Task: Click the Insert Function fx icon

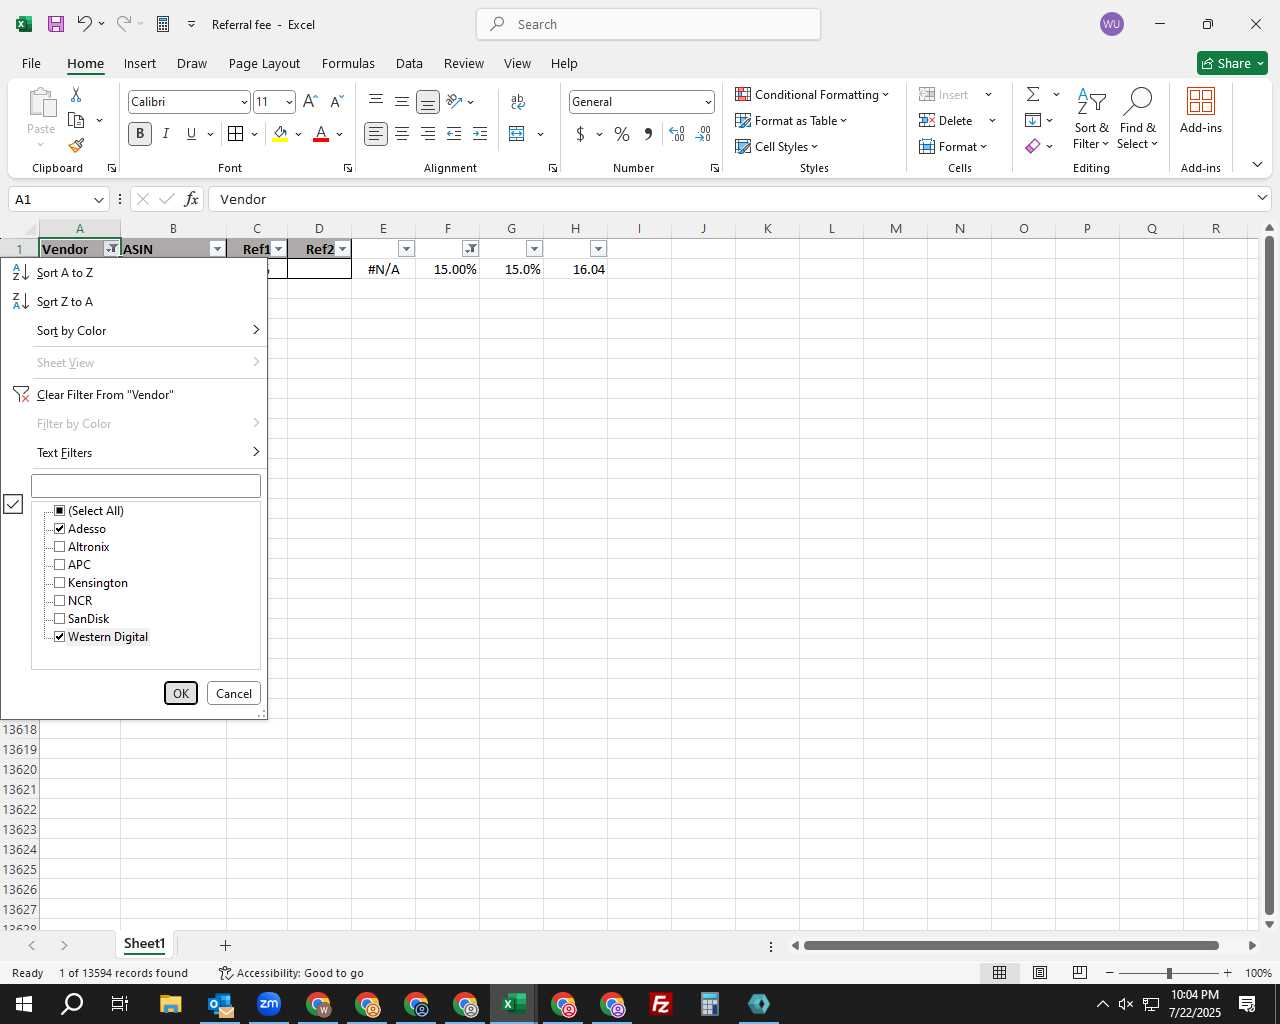Action: tap(191, 199)
